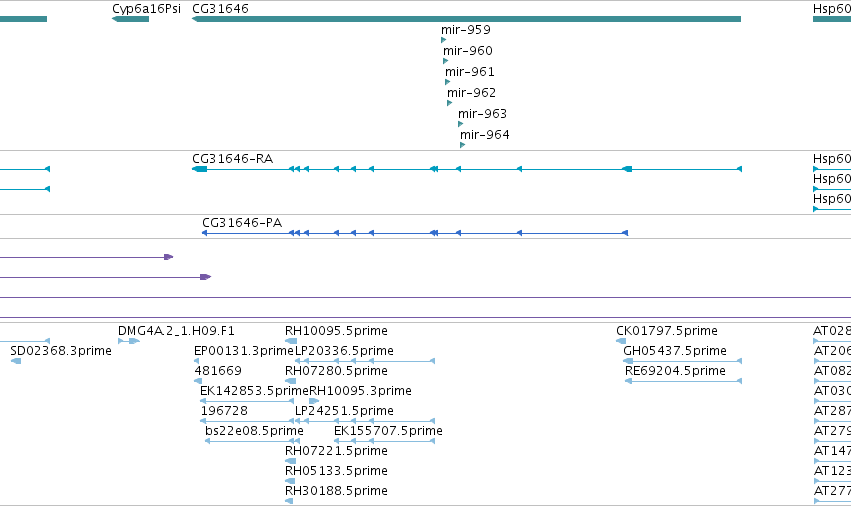Viewport: 851px width, 506px height.
Task: Click the EK155707.5prime EST alignment
Action: 384,441
